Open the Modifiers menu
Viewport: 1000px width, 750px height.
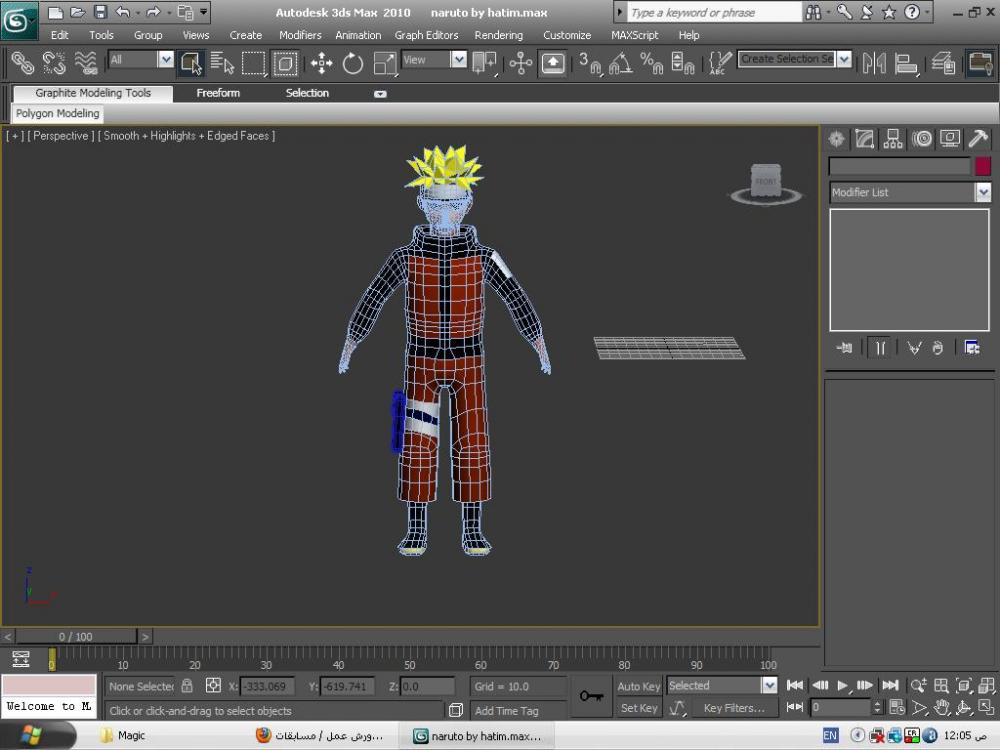pos(300,35)
